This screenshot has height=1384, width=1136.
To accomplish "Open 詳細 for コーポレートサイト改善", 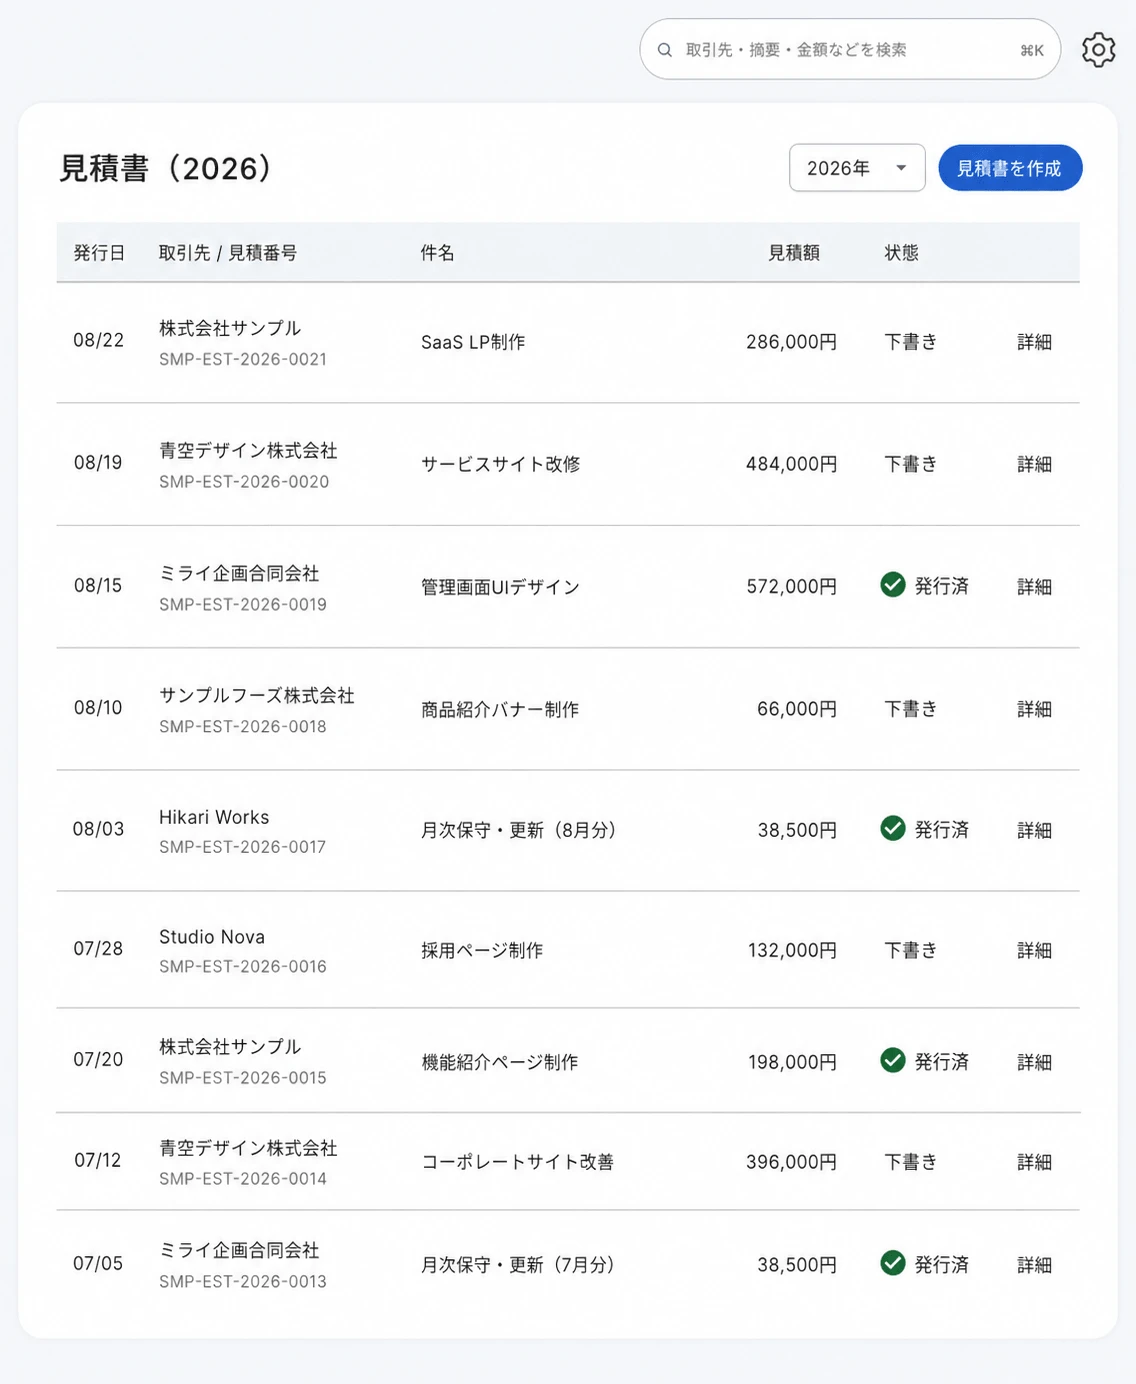I will tap(1034, 1162).
